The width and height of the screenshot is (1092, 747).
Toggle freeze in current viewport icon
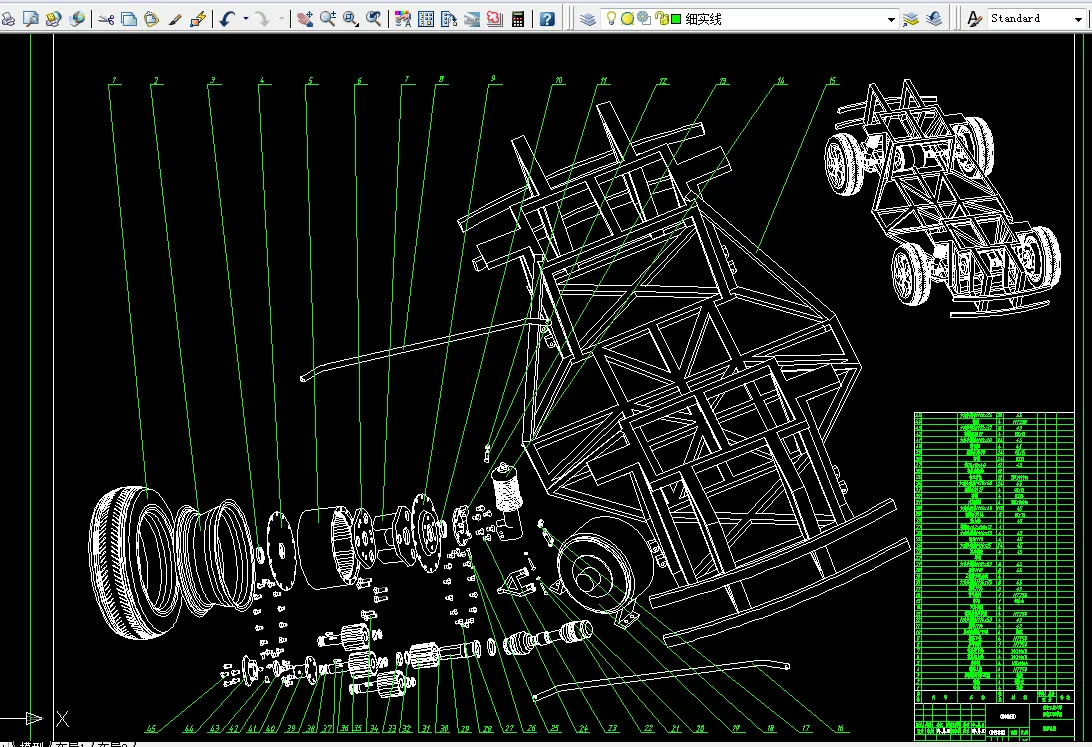coord(644,19)
